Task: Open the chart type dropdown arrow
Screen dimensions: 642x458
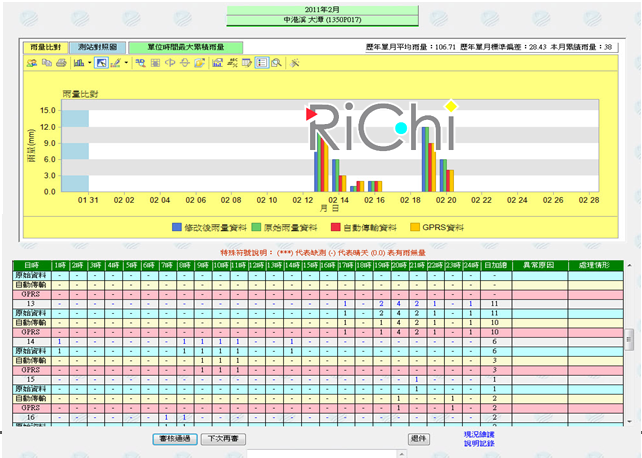Action: (89, 63)
